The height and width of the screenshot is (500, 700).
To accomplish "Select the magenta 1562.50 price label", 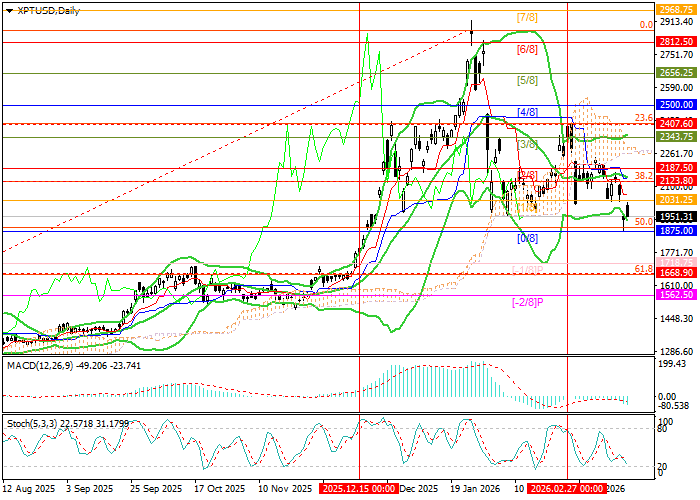I will tap(676, 294).
